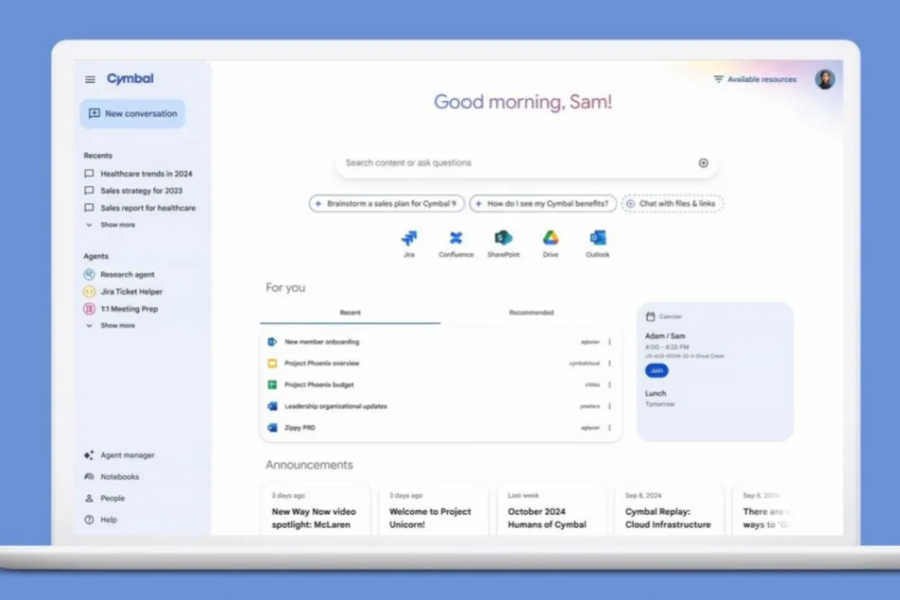Open Zippy PRD item
This screenshot has width=900, height=600.
pos(441,428)
